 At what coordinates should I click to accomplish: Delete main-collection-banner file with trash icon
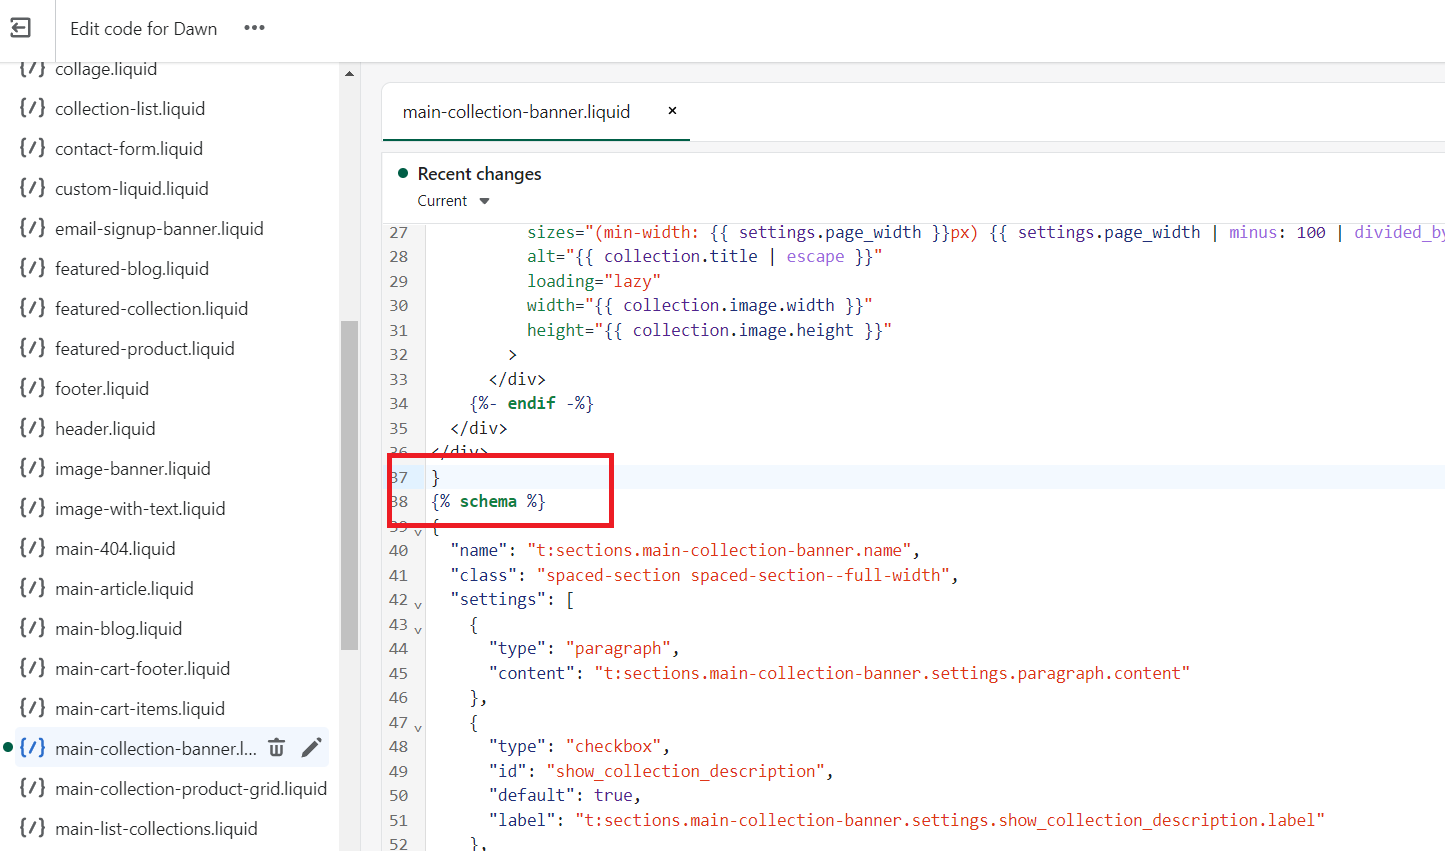click(277, 748)
